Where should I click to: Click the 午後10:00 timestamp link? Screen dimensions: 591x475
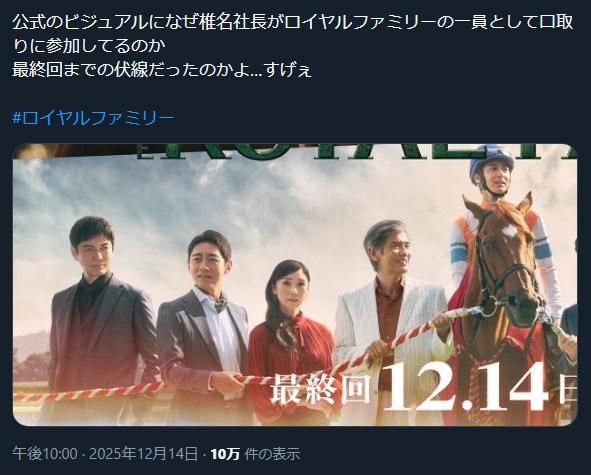45,454
